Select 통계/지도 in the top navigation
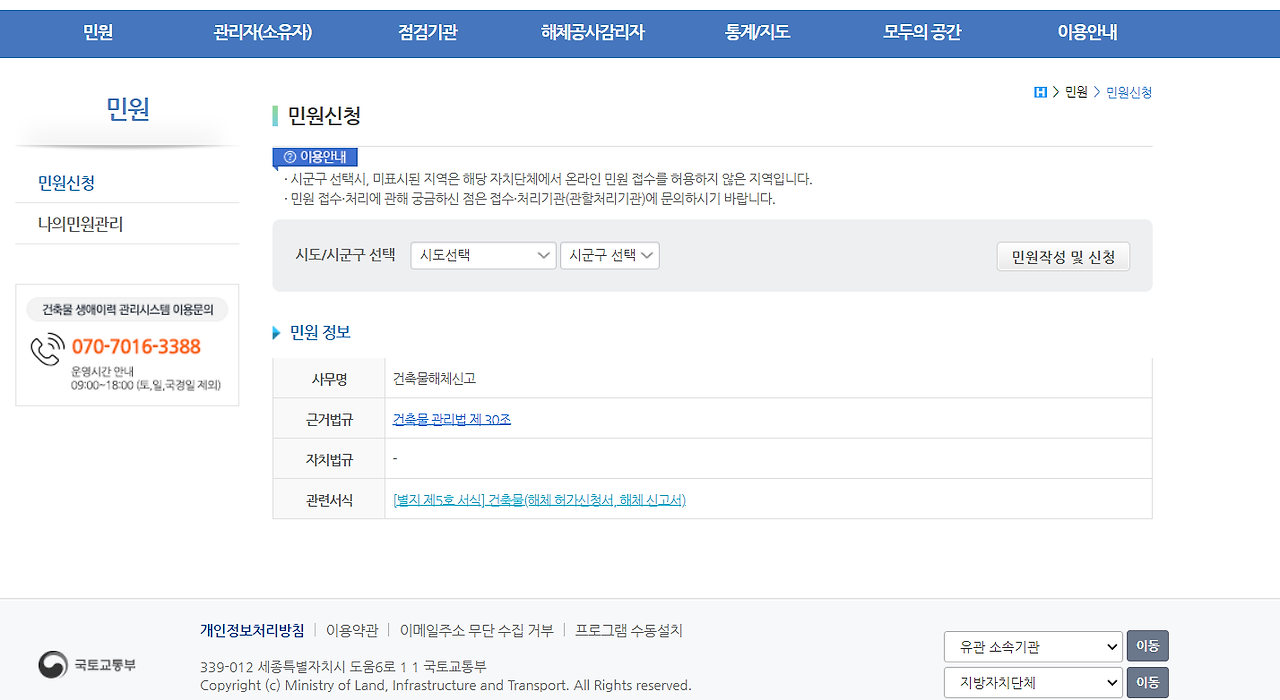This screenshot has width=1280, height=700. pos(756,33)
